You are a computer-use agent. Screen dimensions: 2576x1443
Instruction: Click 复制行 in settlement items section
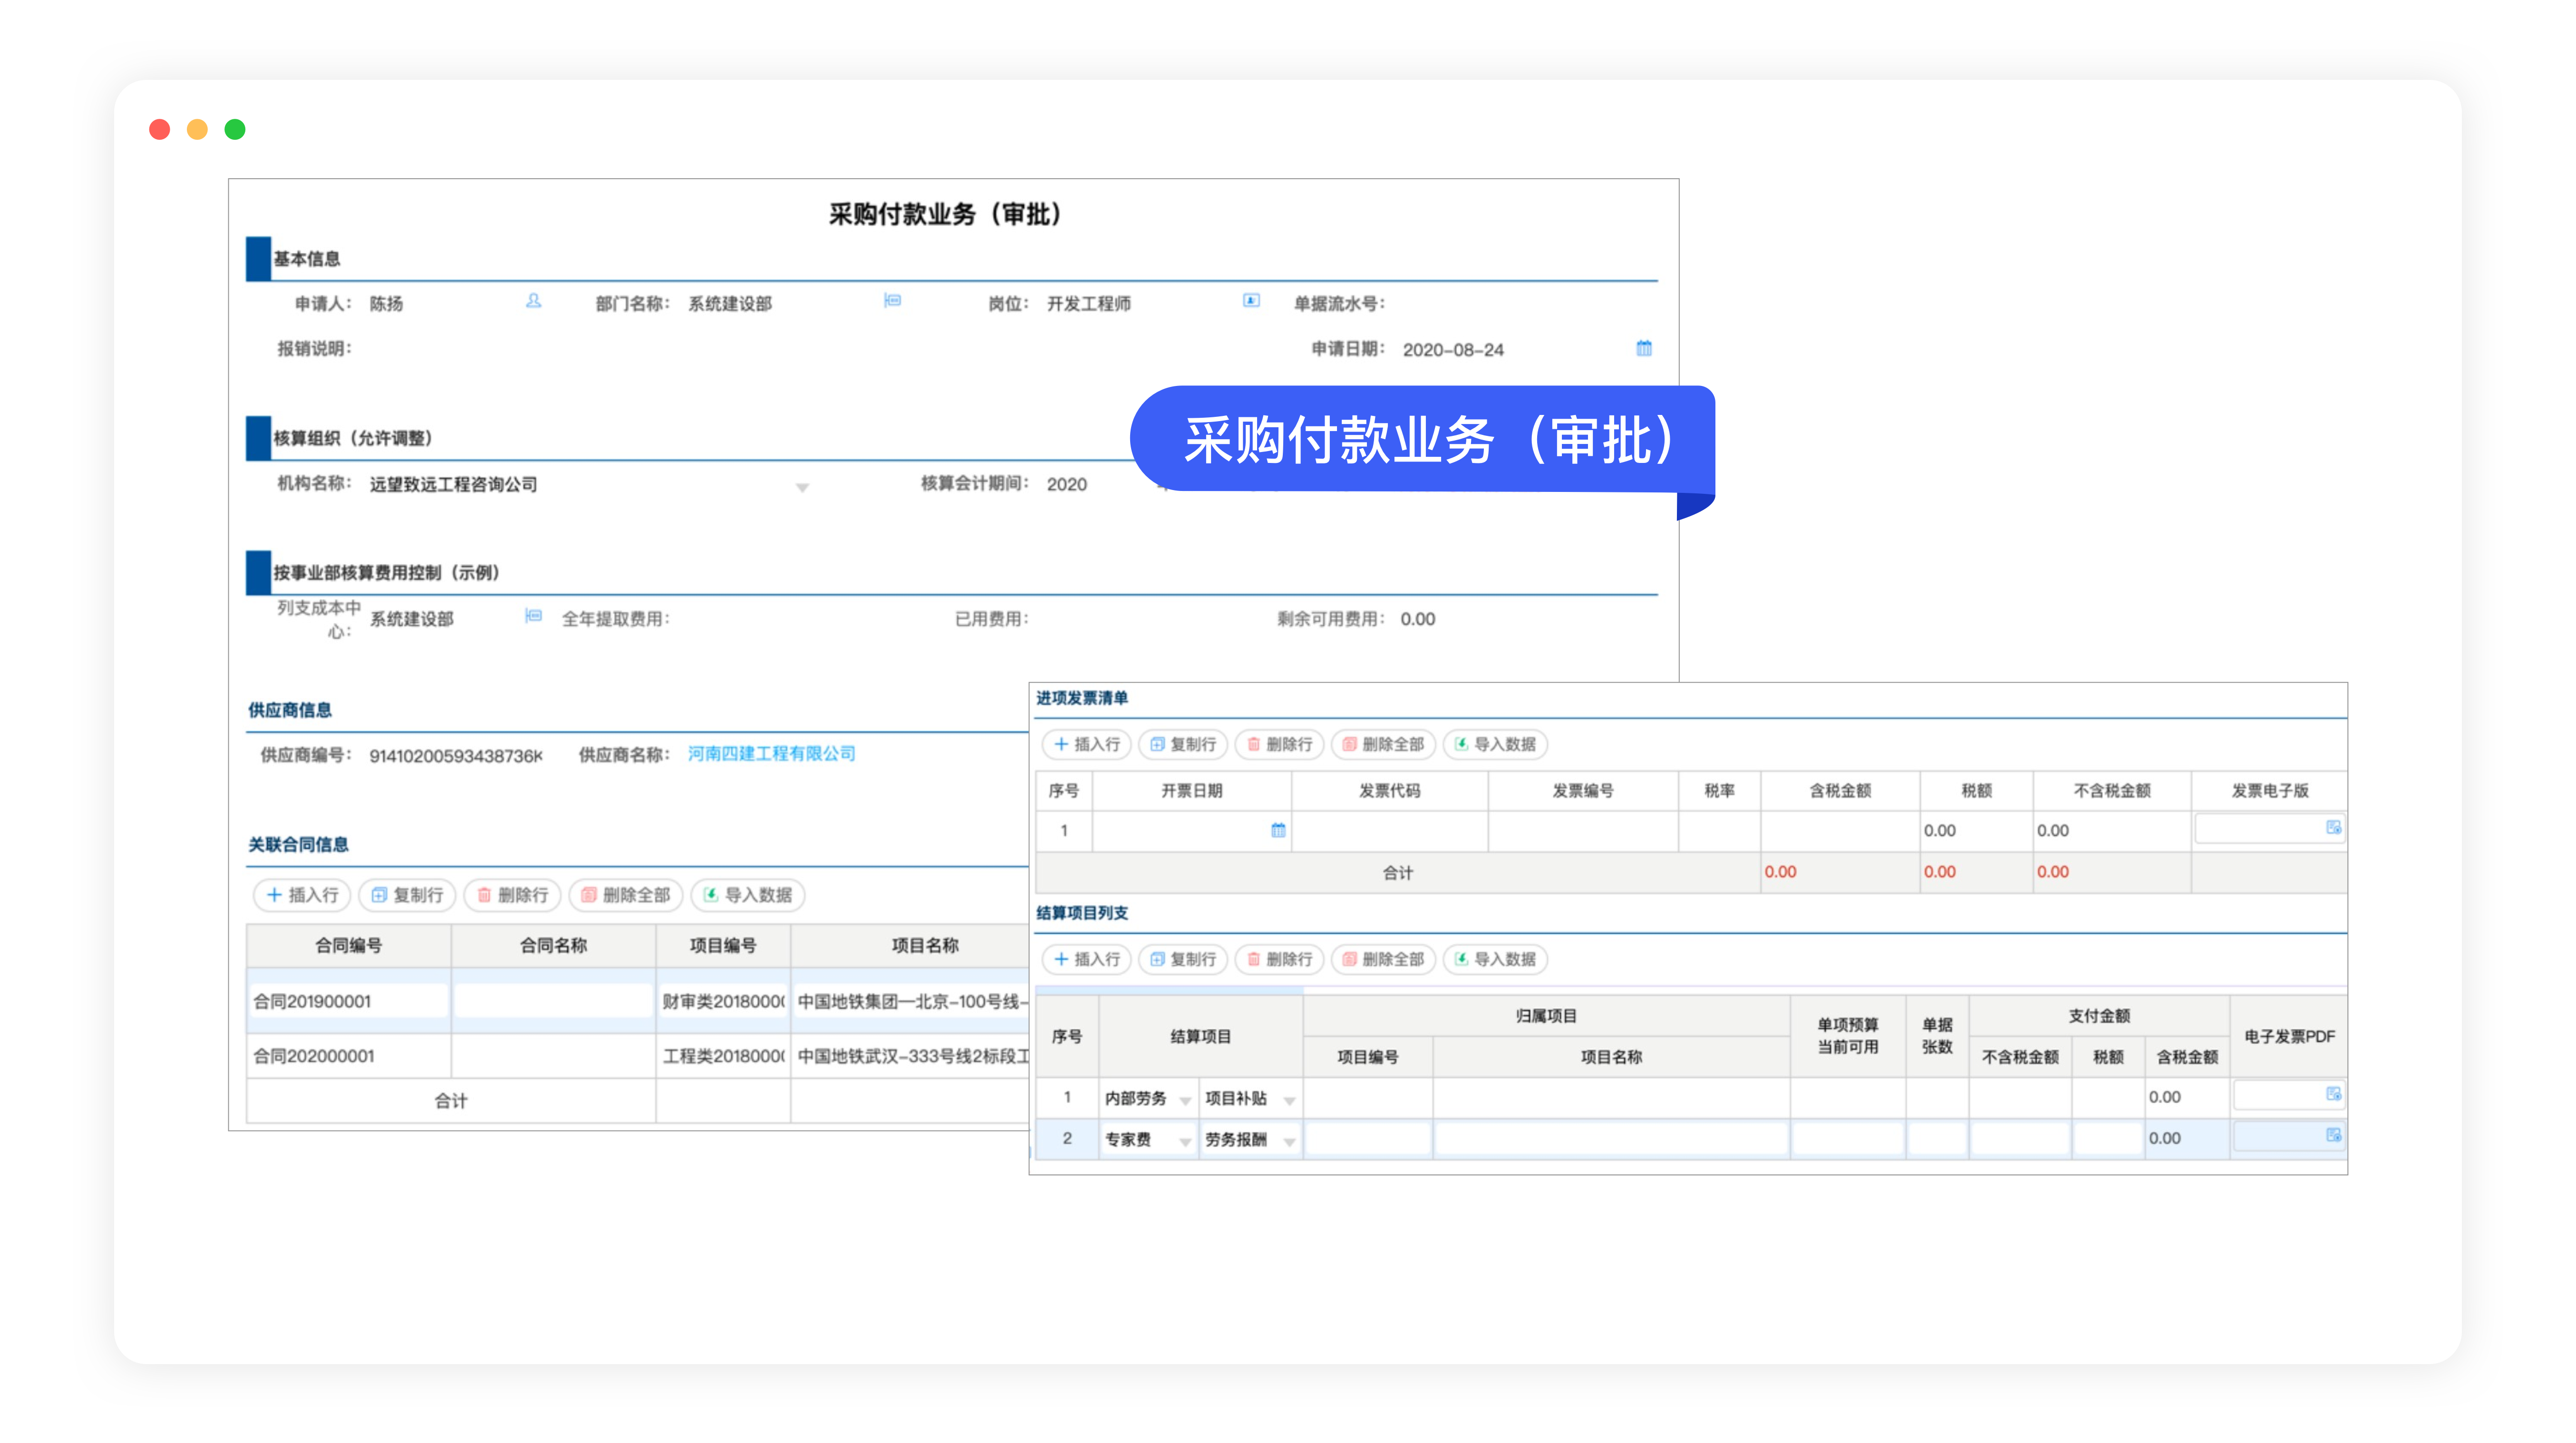(x=1183, y=959)
